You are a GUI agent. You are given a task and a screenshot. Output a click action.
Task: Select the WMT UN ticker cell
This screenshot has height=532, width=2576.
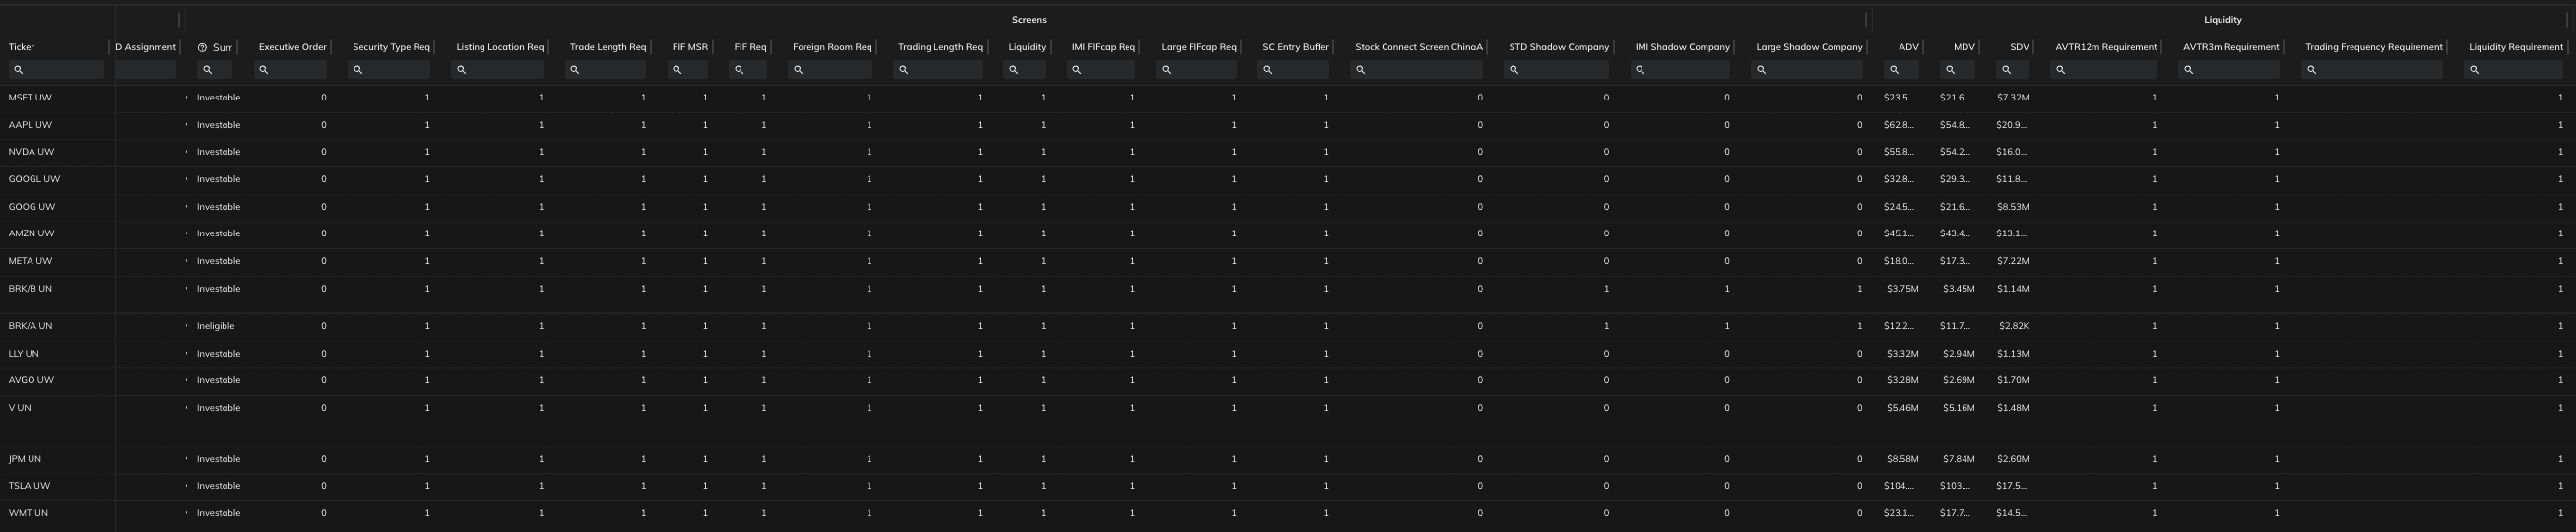28,513
